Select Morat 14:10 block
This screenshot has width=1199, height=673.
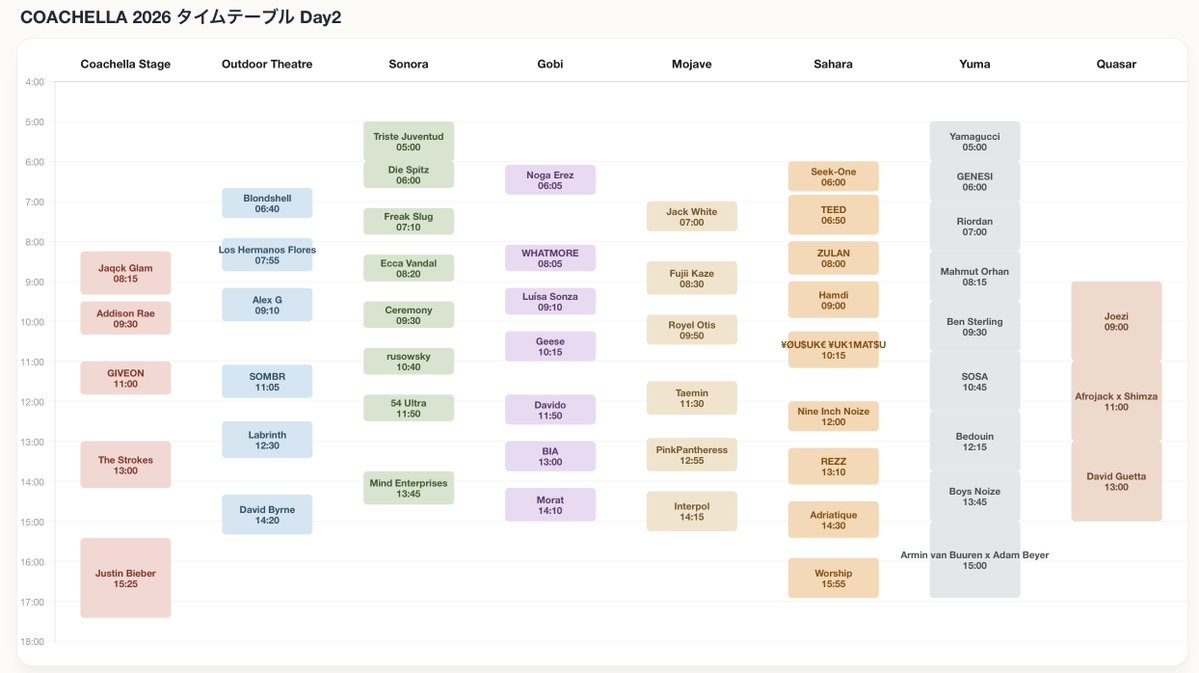[550, 505]
